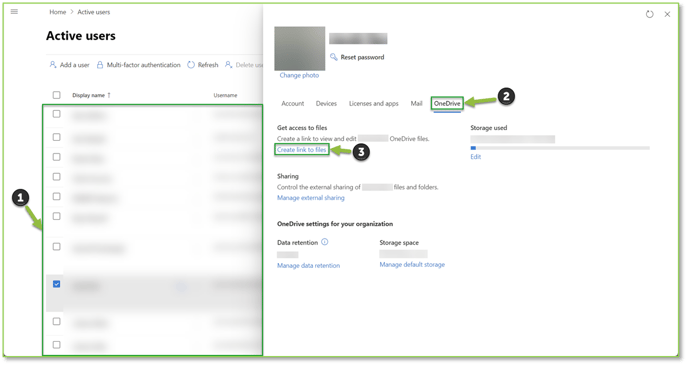Click the Data retention info icon

(325, 242)
